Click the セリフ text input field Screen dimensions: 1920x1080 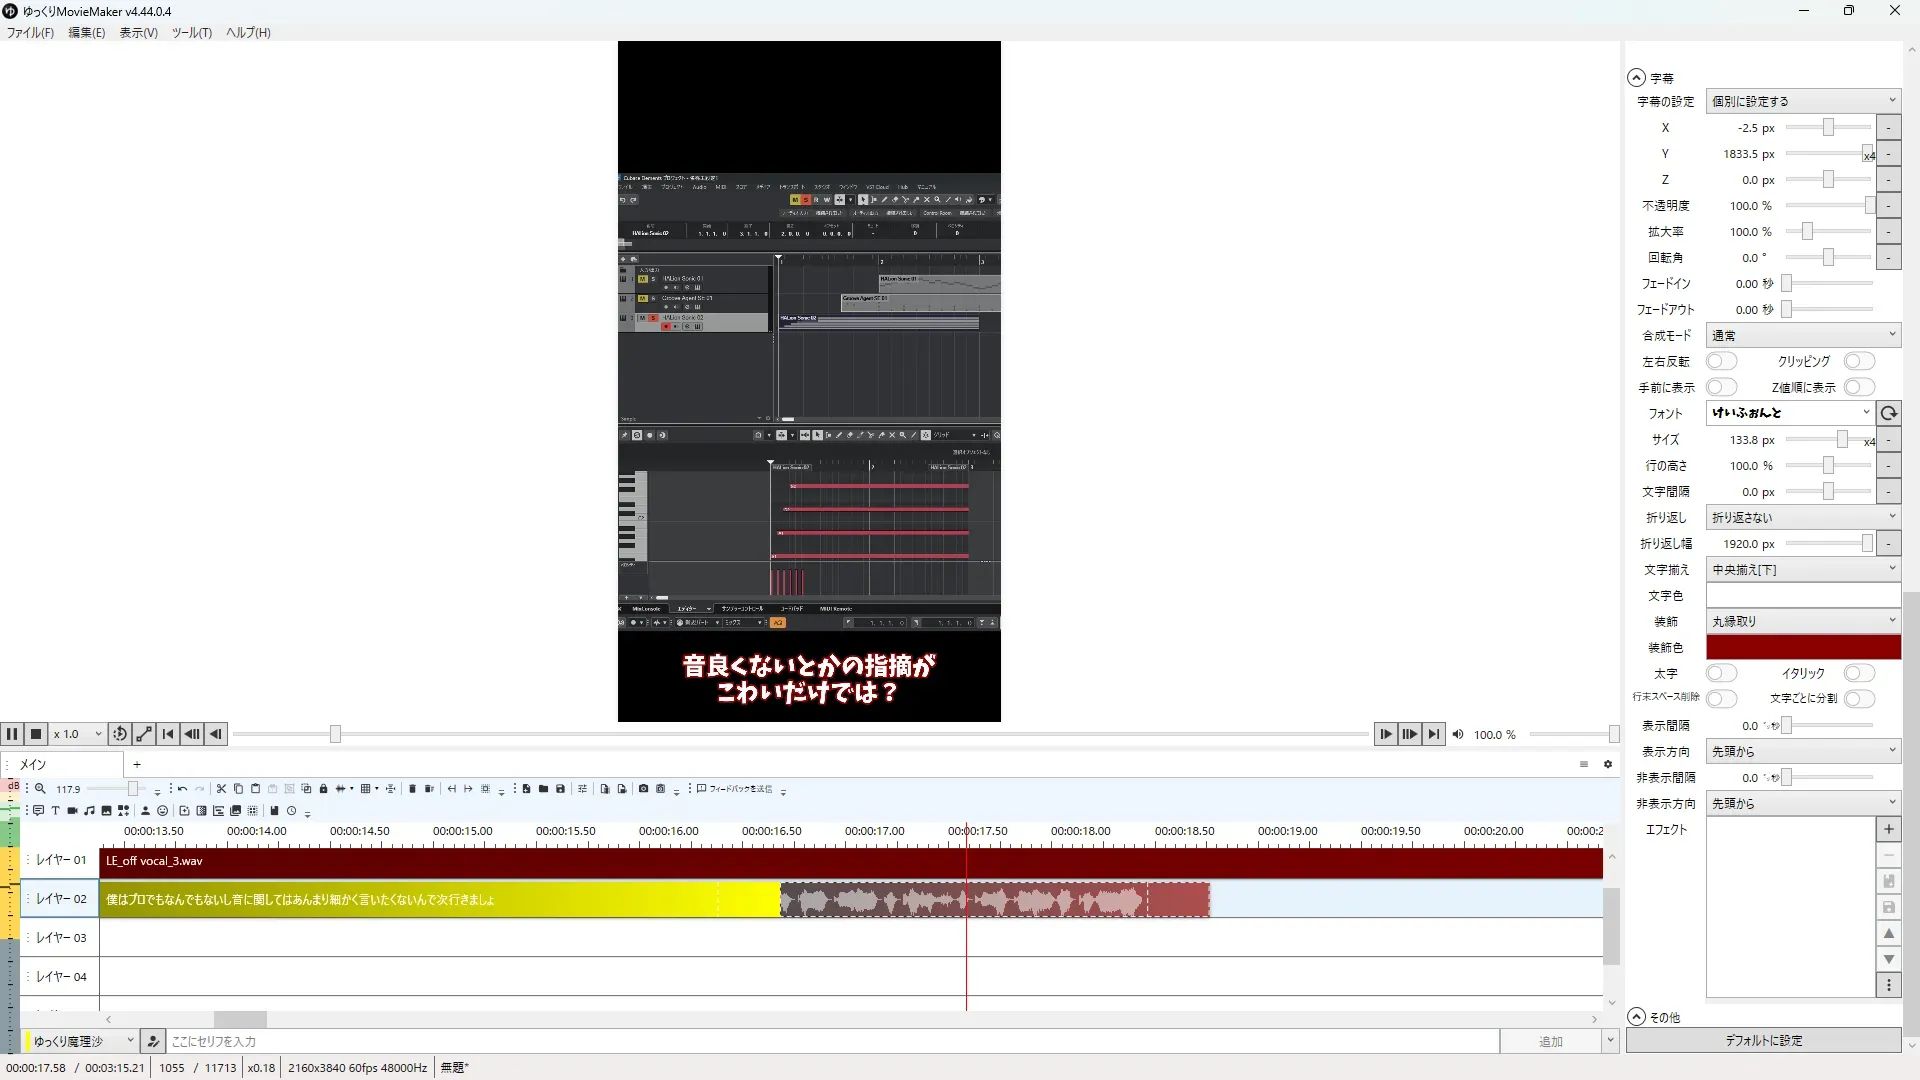click(x=830, y=1041)
